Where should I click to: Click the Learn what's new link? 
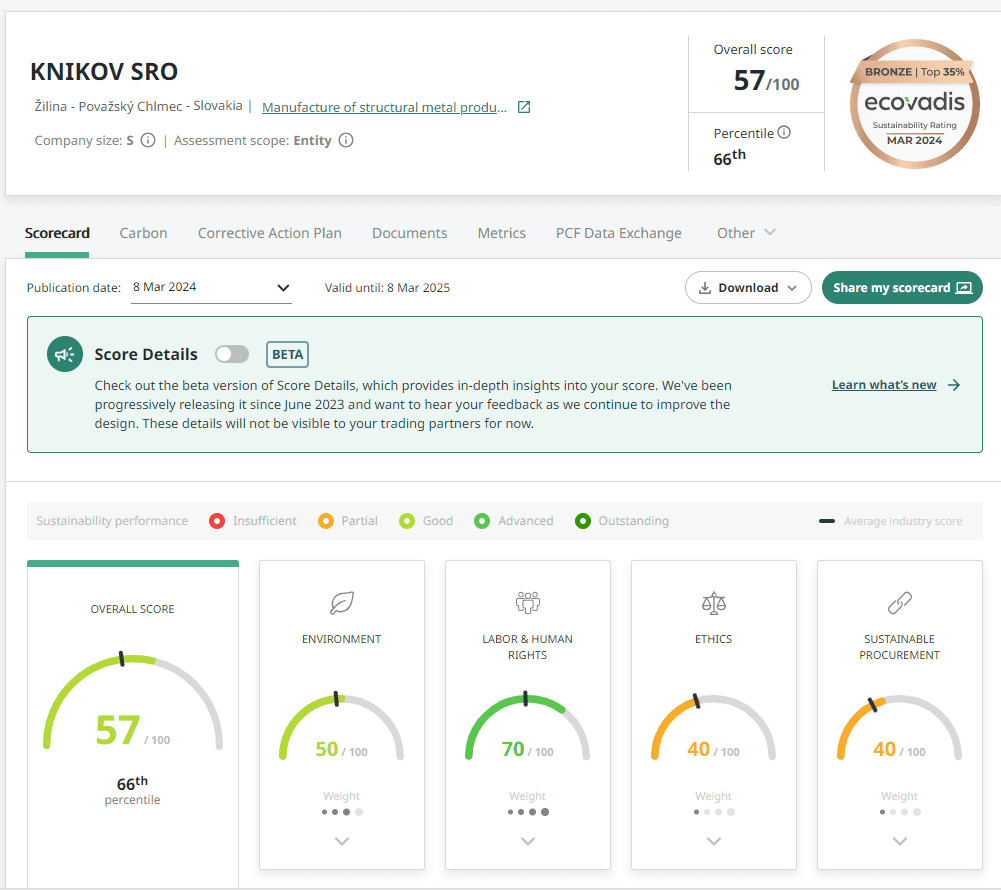click(x=884, y=385)
